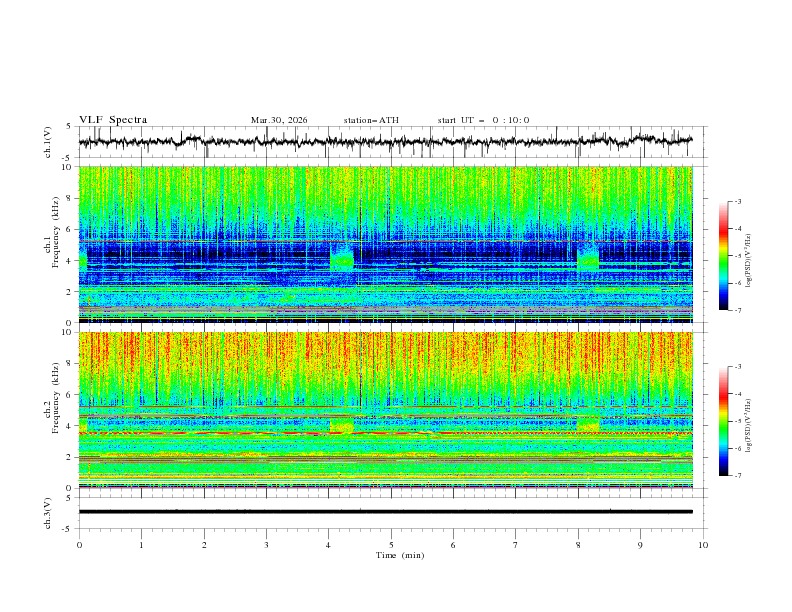Click the "2" tick label on the time axis

[204, 545]
